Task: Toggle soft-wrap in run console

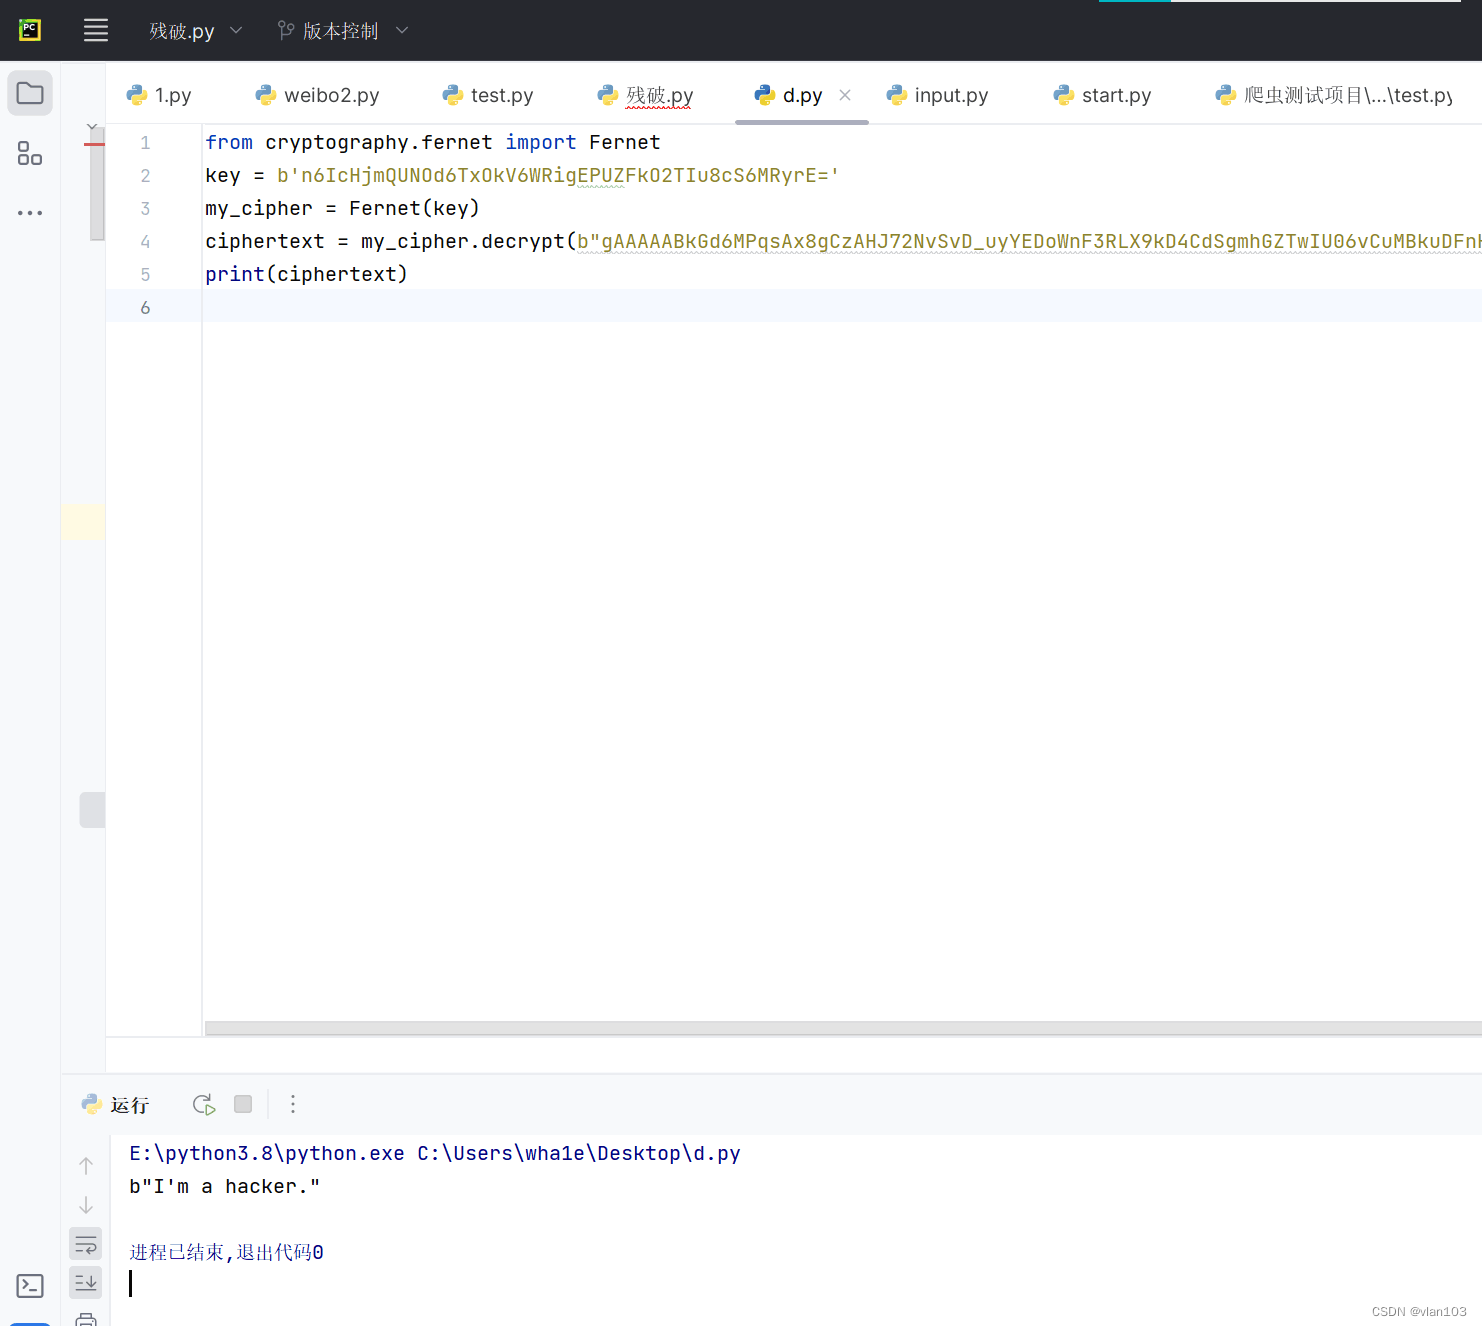Action: (86, 1244)
